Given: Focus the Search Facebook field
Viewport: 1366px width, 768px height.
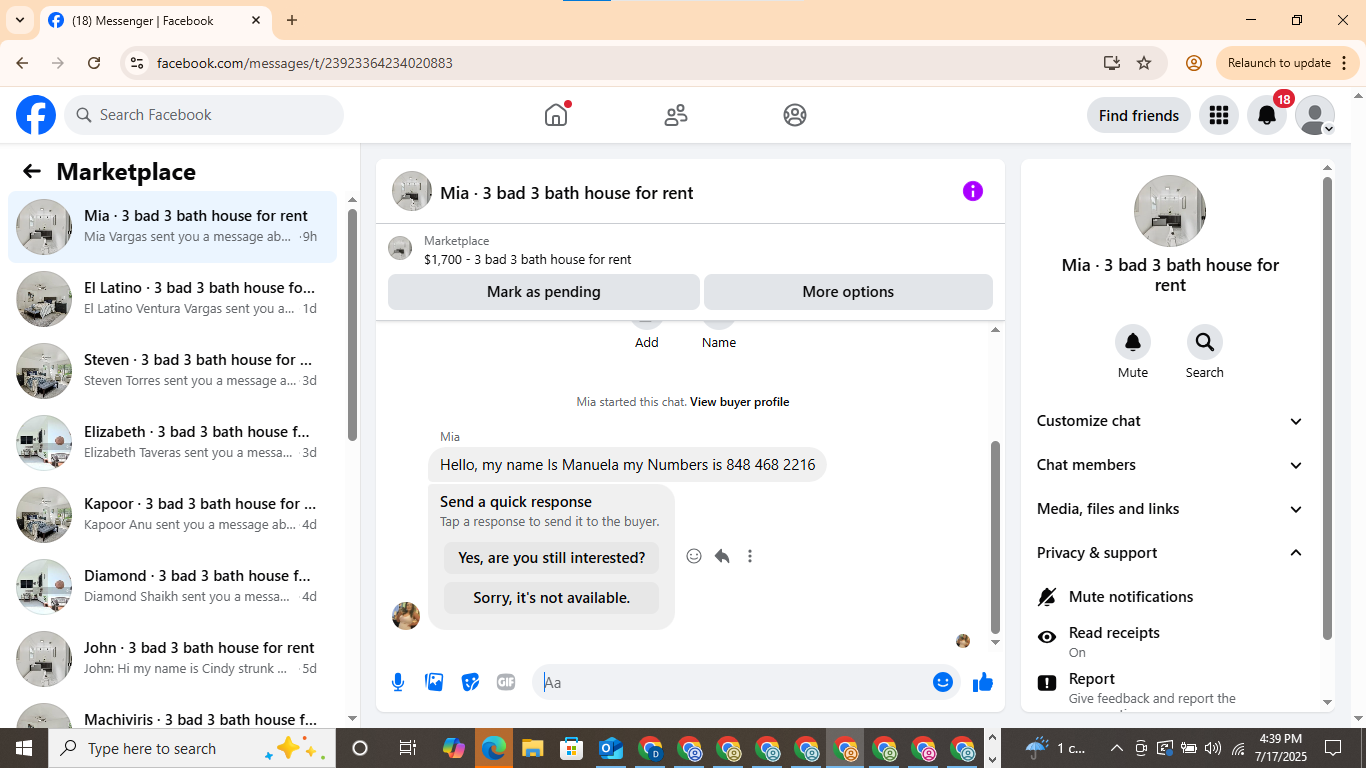Looking at the screenshot, I should point(204,115).
